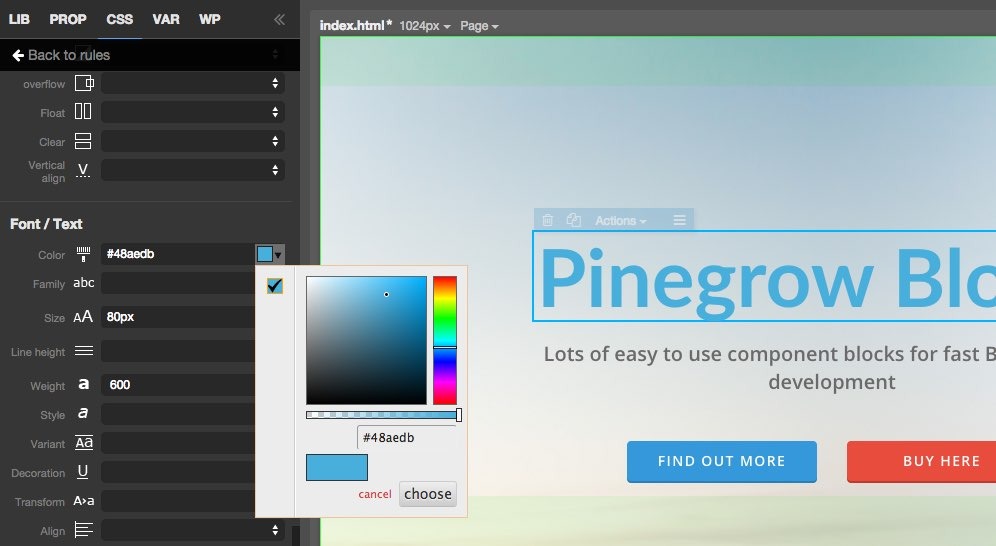Edit the Variant value field
The height and width of the screenshot is (546, 996).
(x=178, y=443)
